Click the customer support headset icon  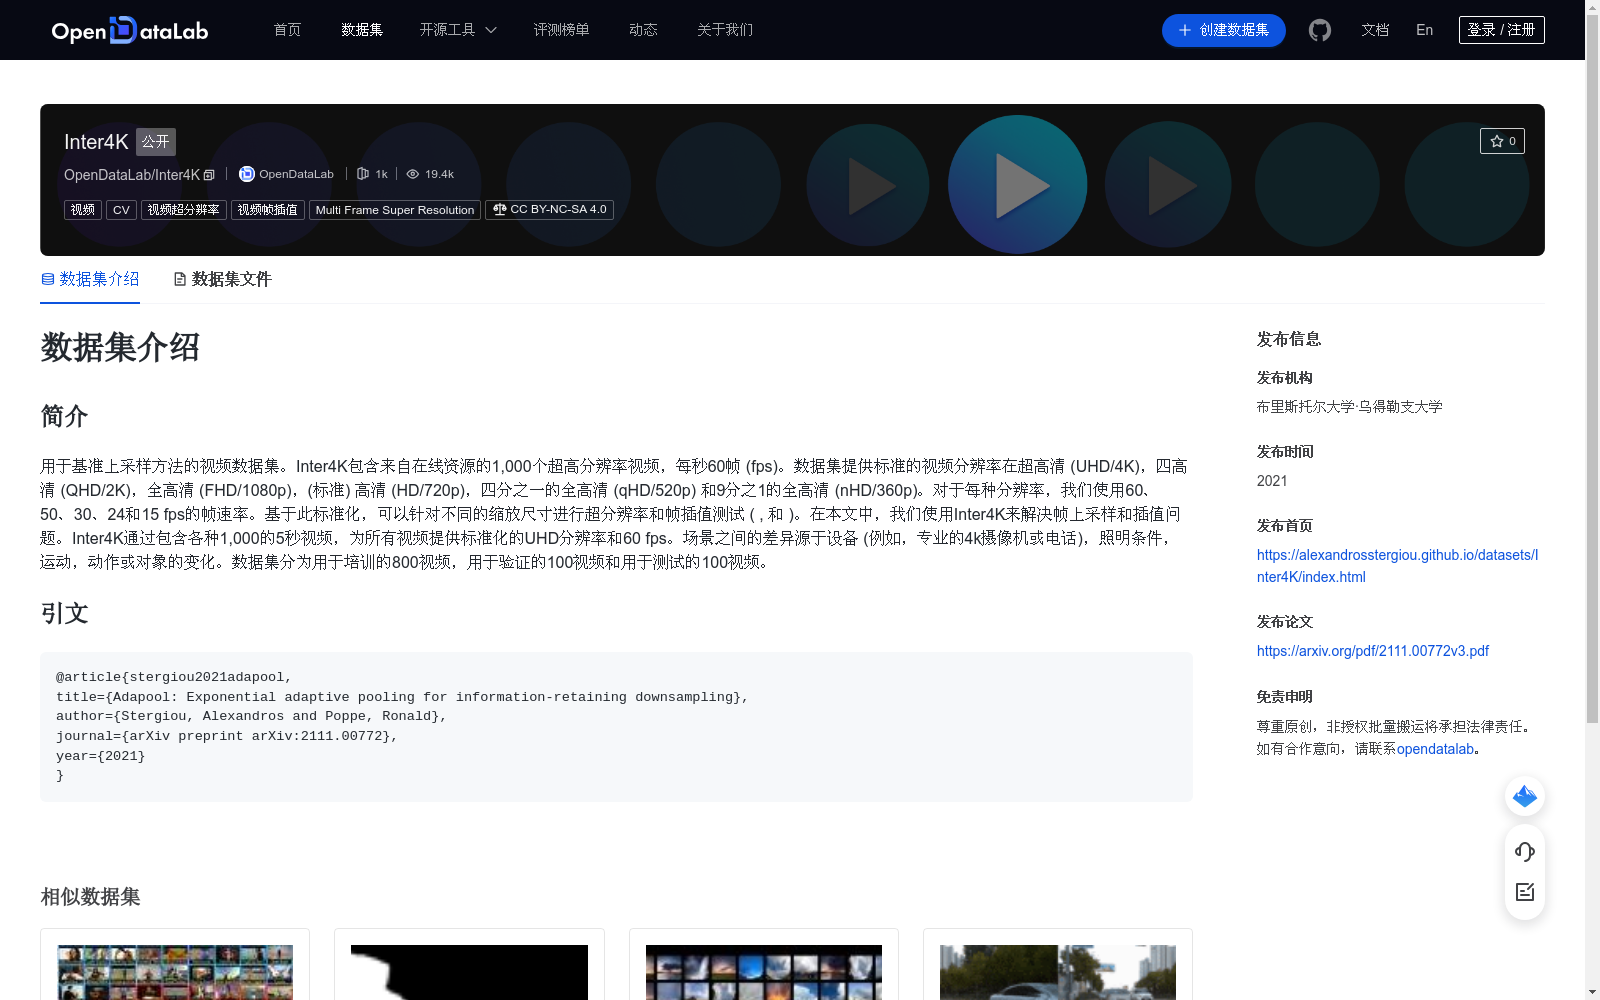[x=1525, y=852]
